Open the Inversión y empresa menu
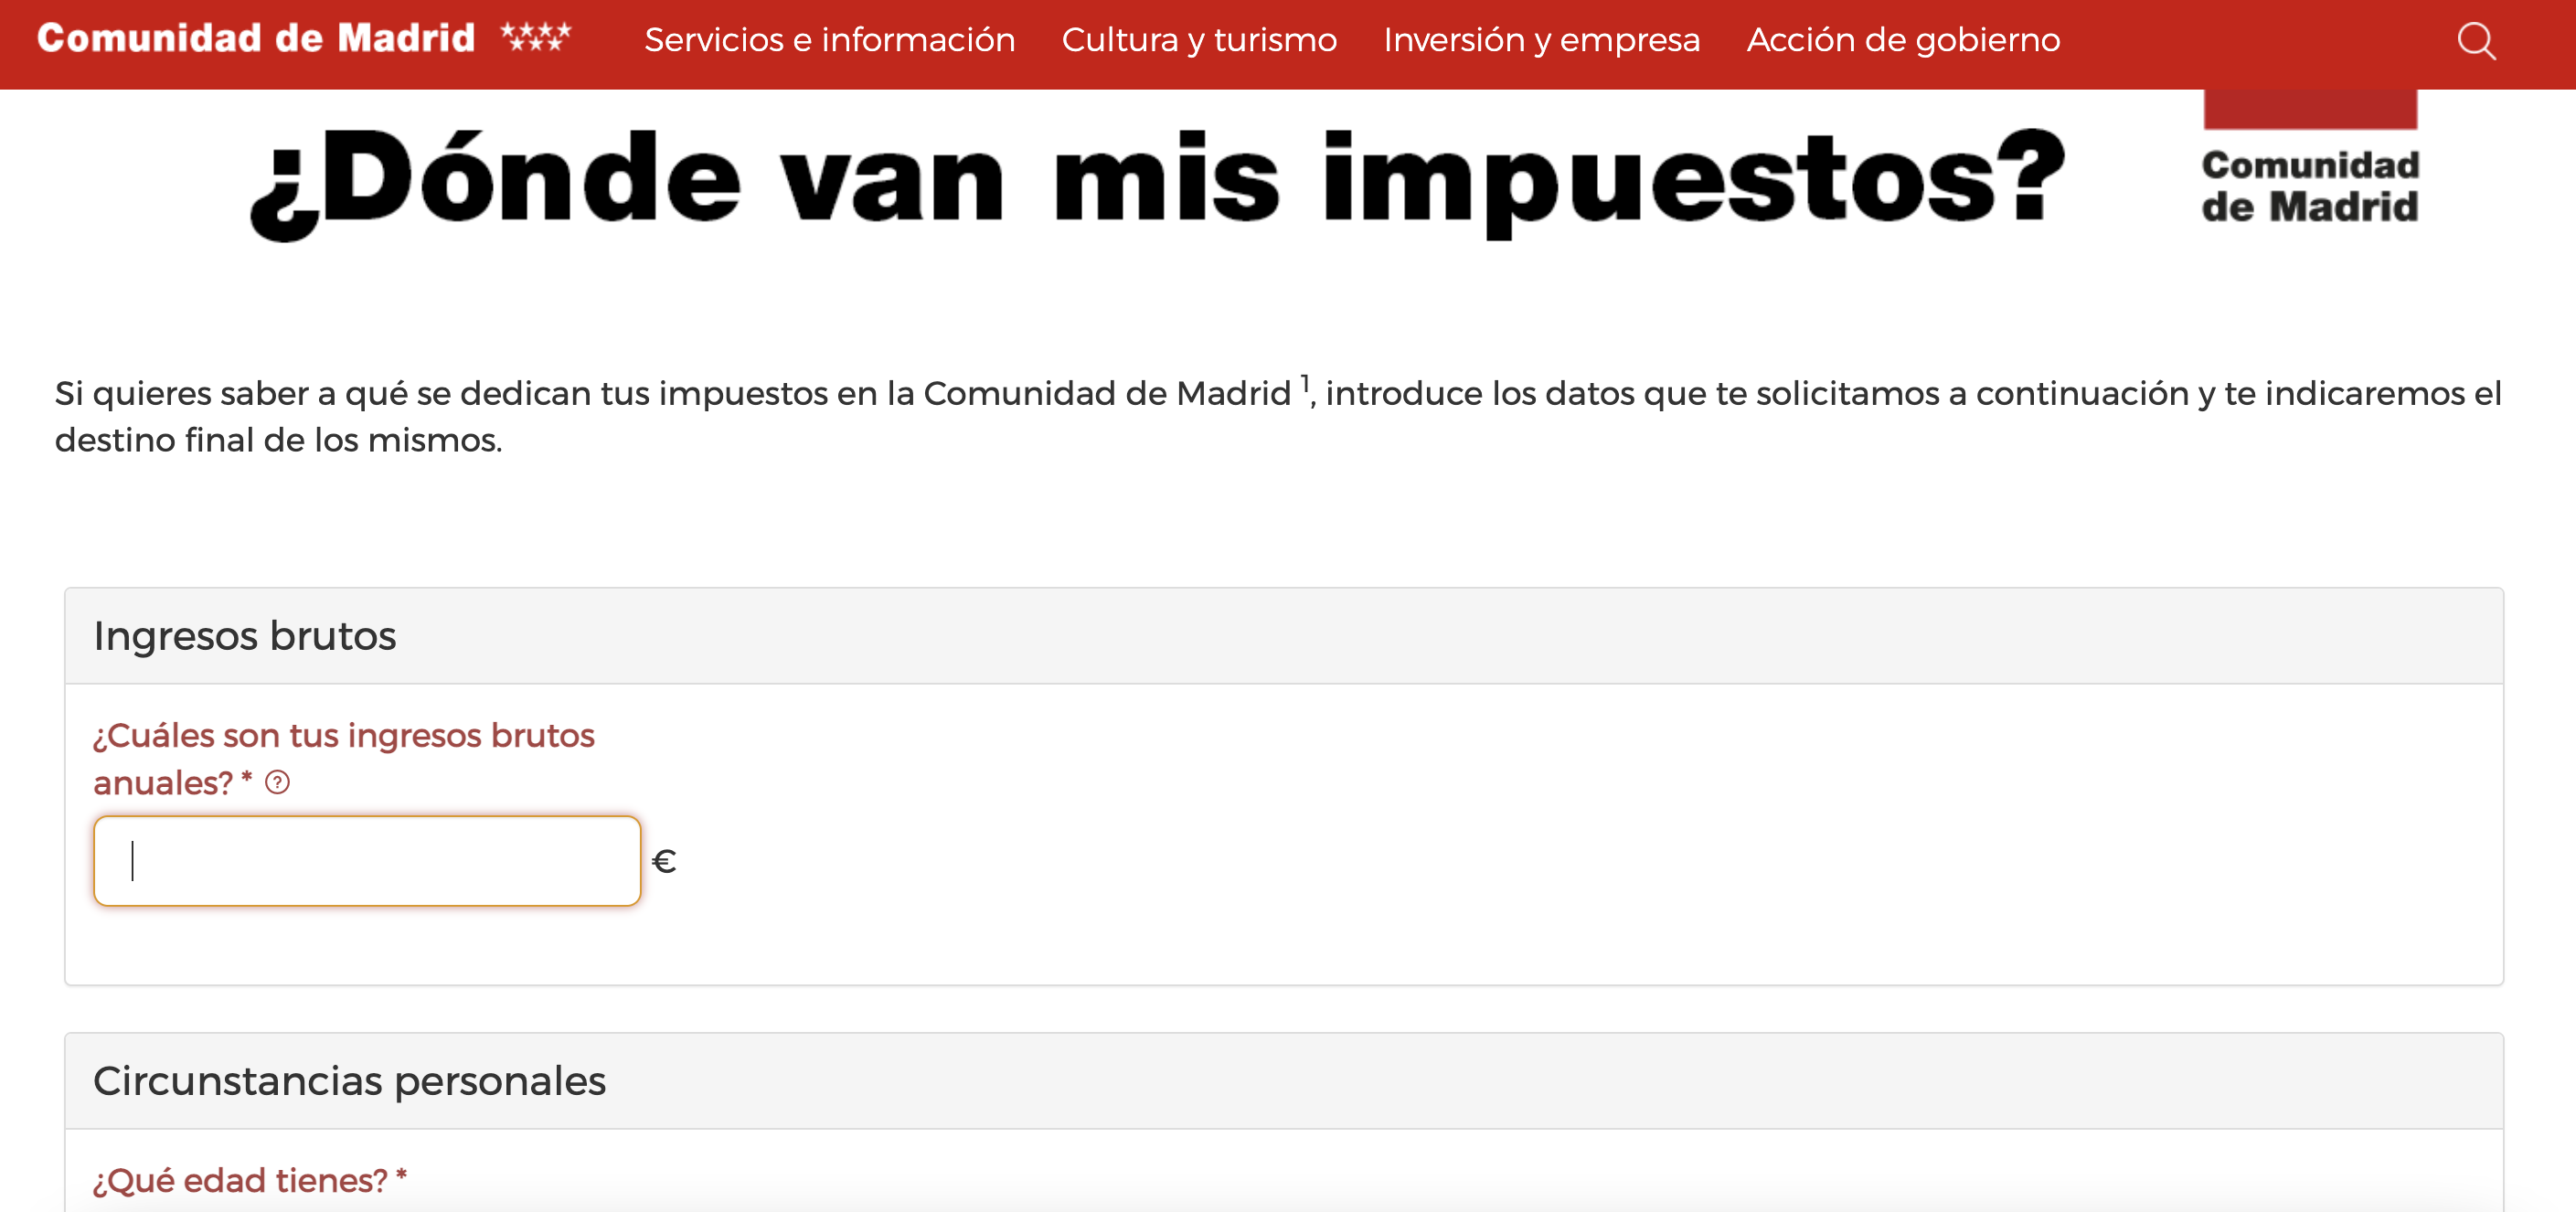2576x1212 pixels. pos(1541,40)
